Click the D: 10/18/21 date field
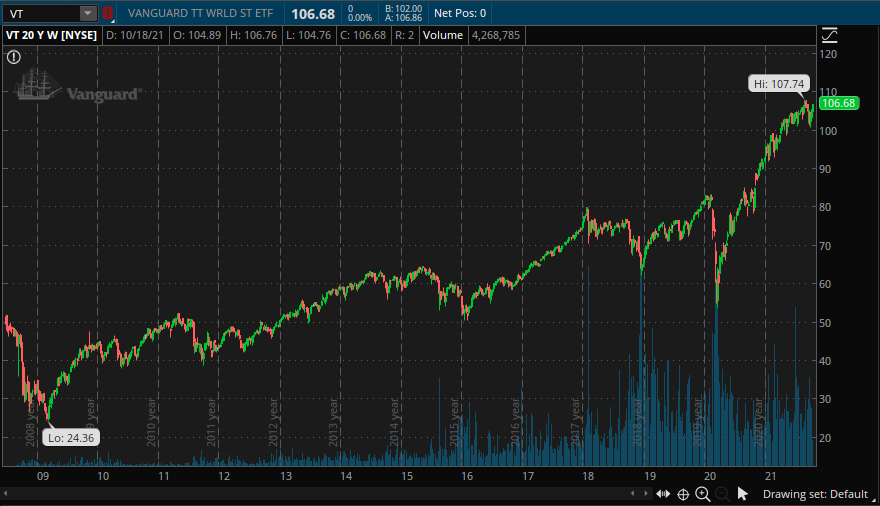Image resolution: width=880 pixels, height=506 pixels. pos(135,35)
